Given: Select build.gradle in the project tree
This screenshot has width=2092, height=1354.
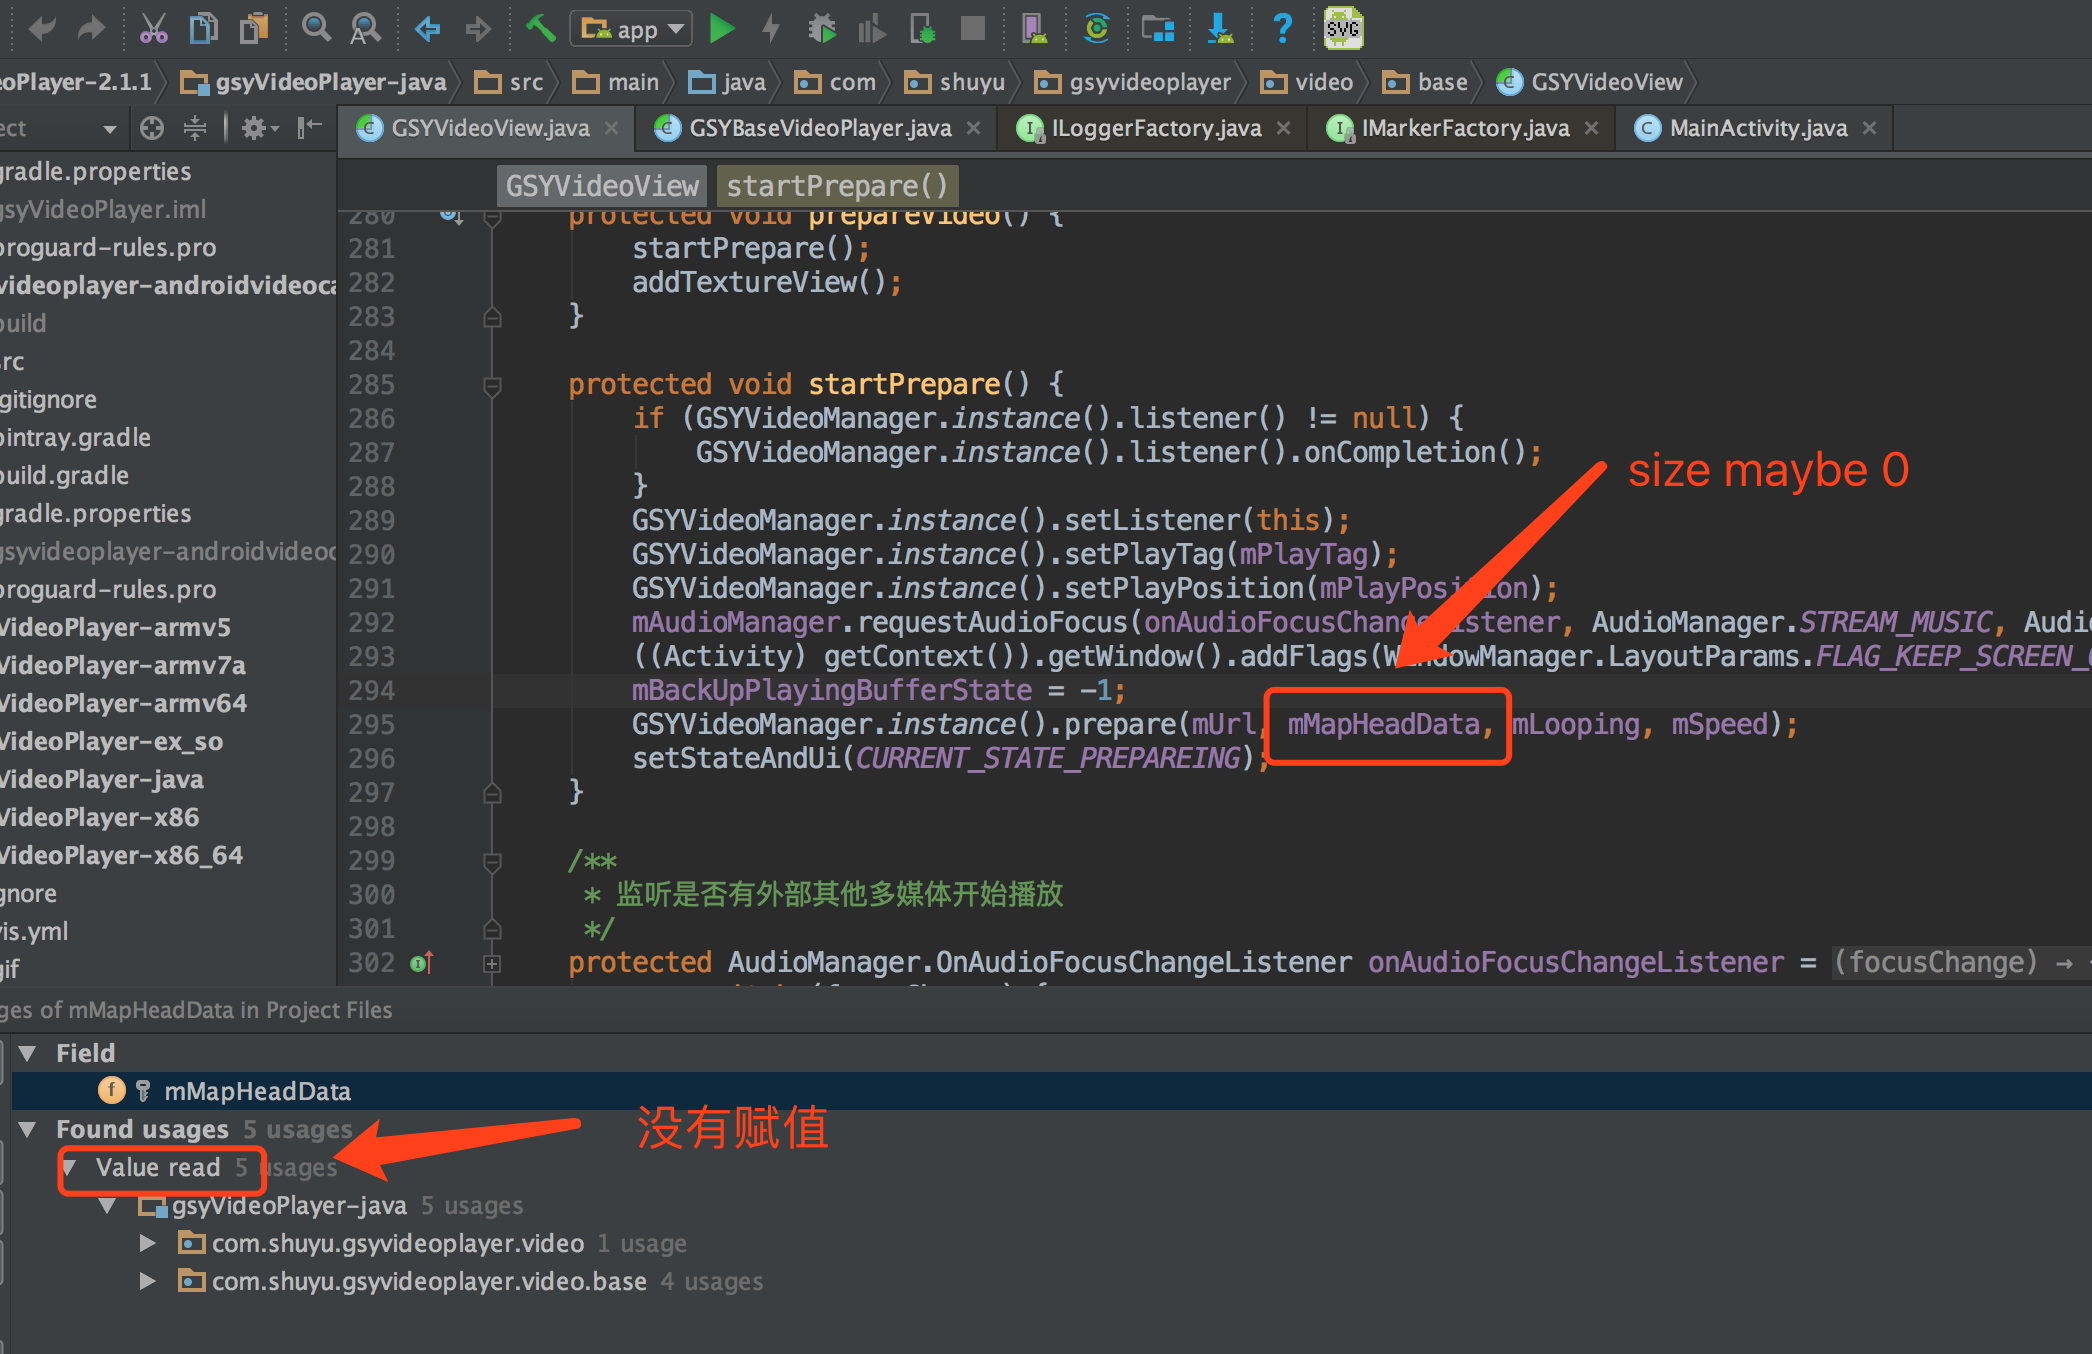Looking at the screenshot, I should (x=64, y=475).
